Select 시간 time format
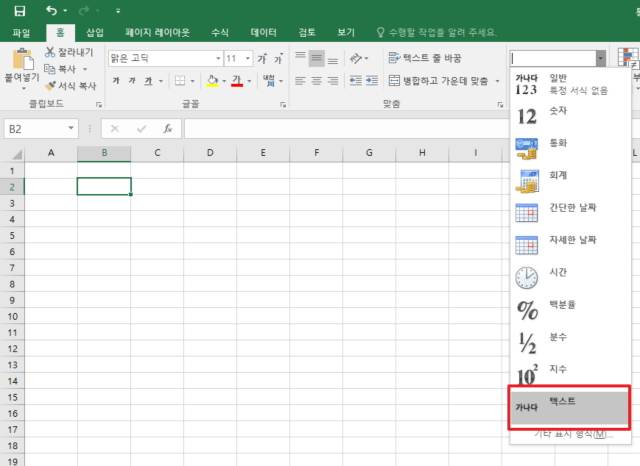 [x=569, y=277]
